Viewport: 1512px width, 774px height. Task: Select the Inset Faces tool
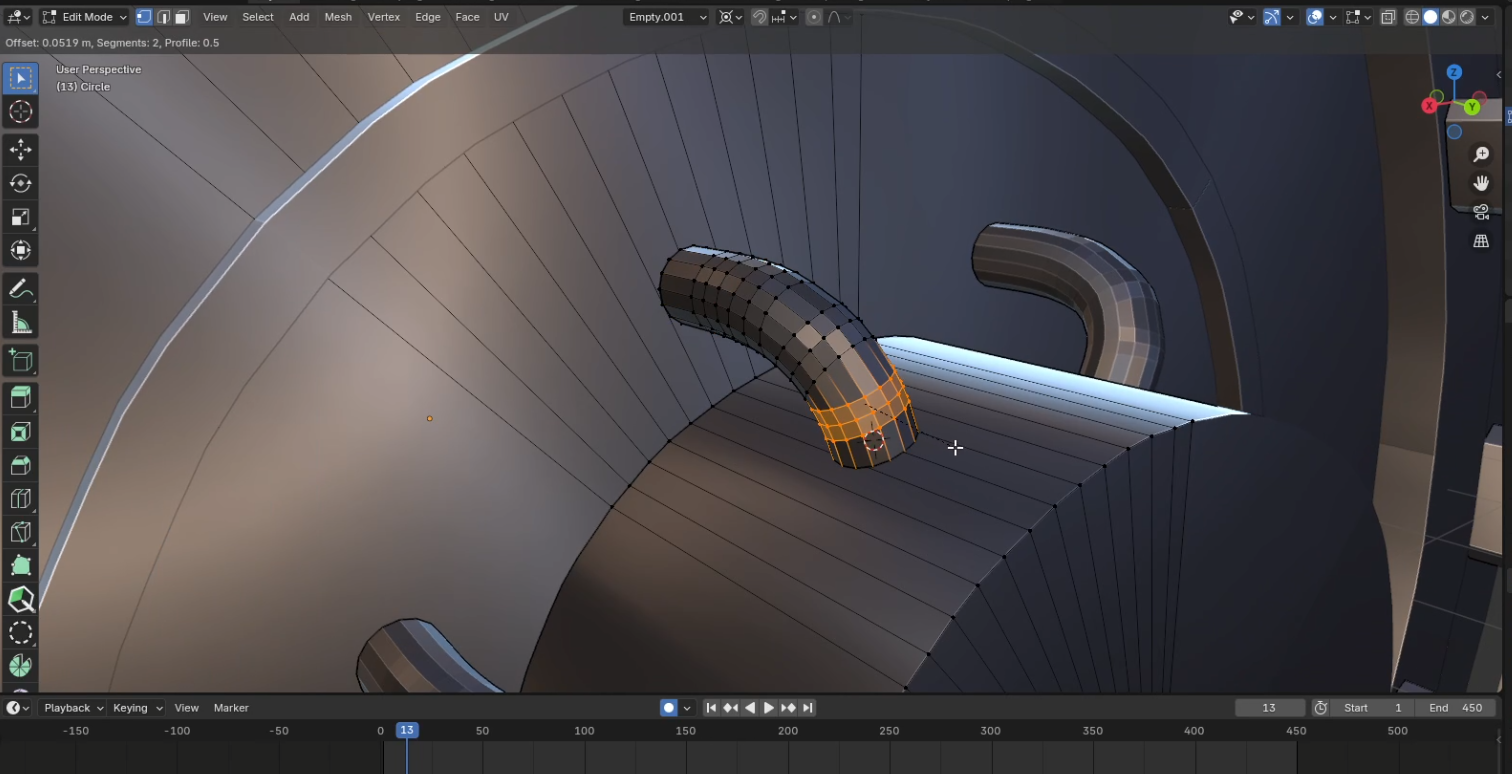point(20,432)
